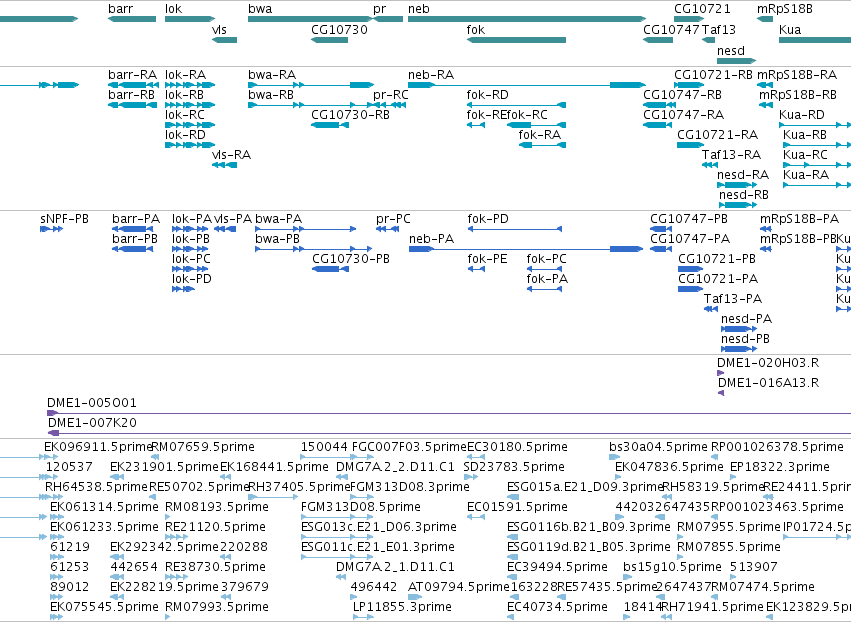851x622 pixels.
Task: Select the AT09794.5prime label
Action: (x=459, y=586)
